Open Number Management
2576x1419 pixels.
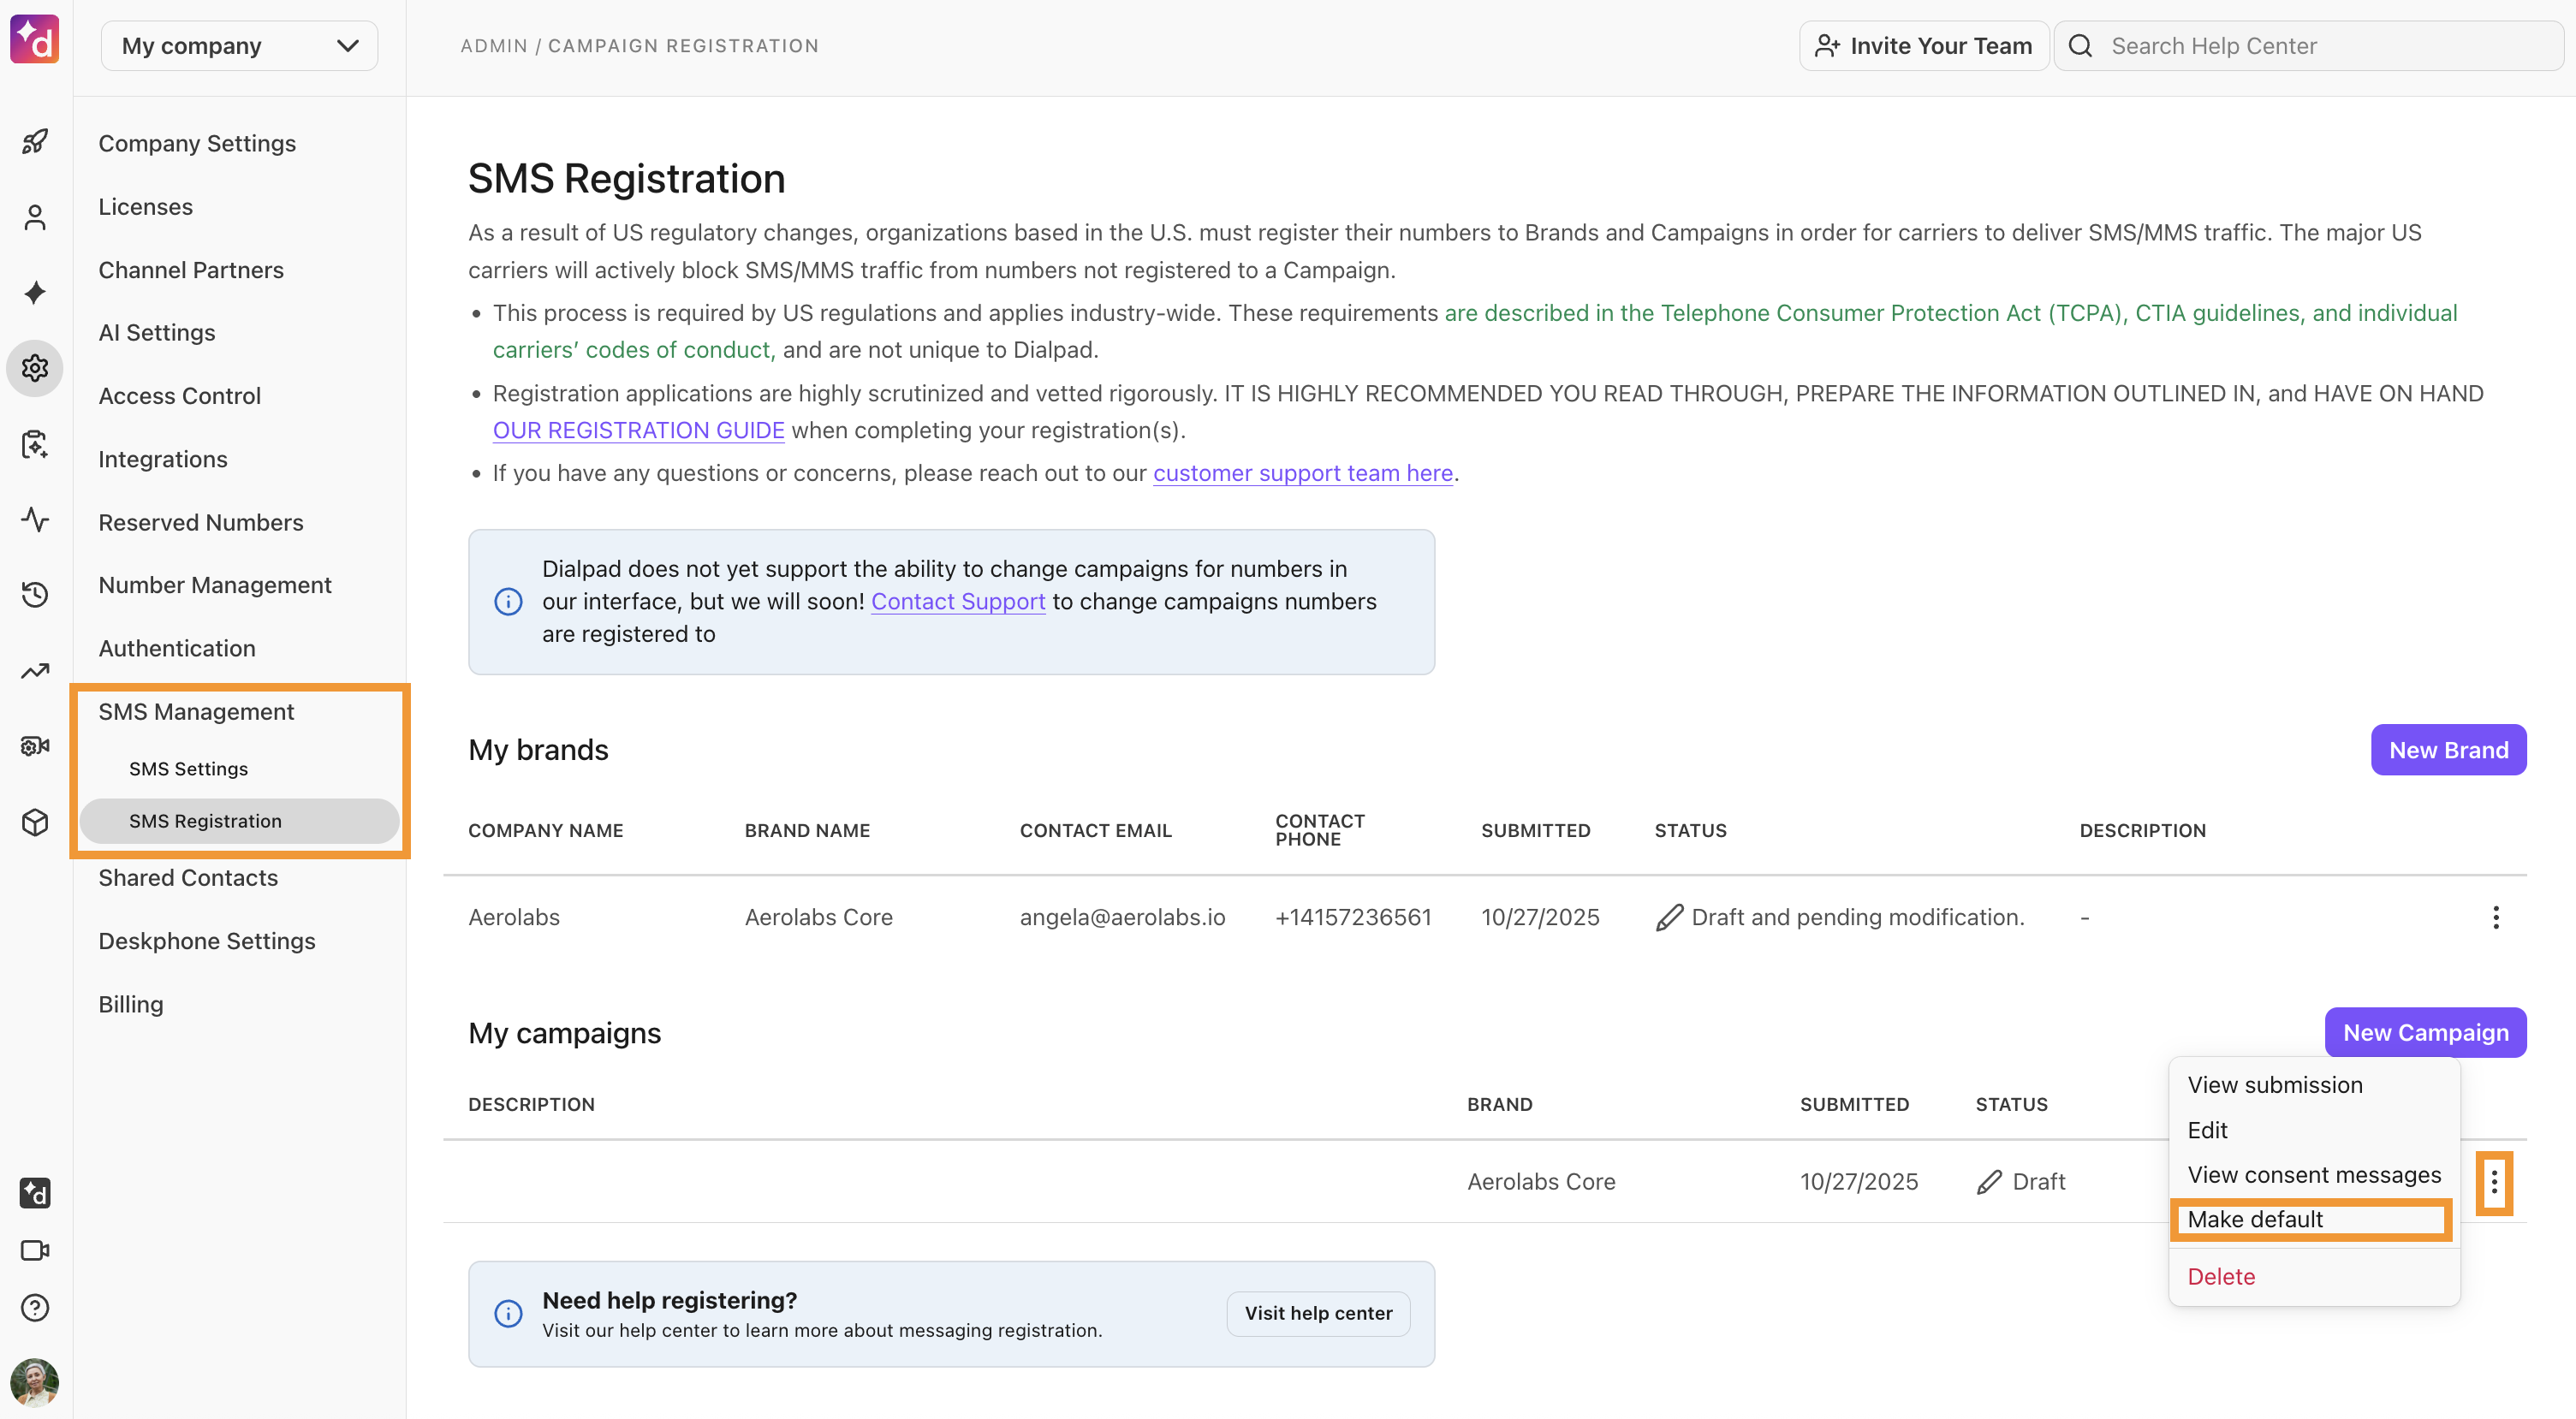215,585
